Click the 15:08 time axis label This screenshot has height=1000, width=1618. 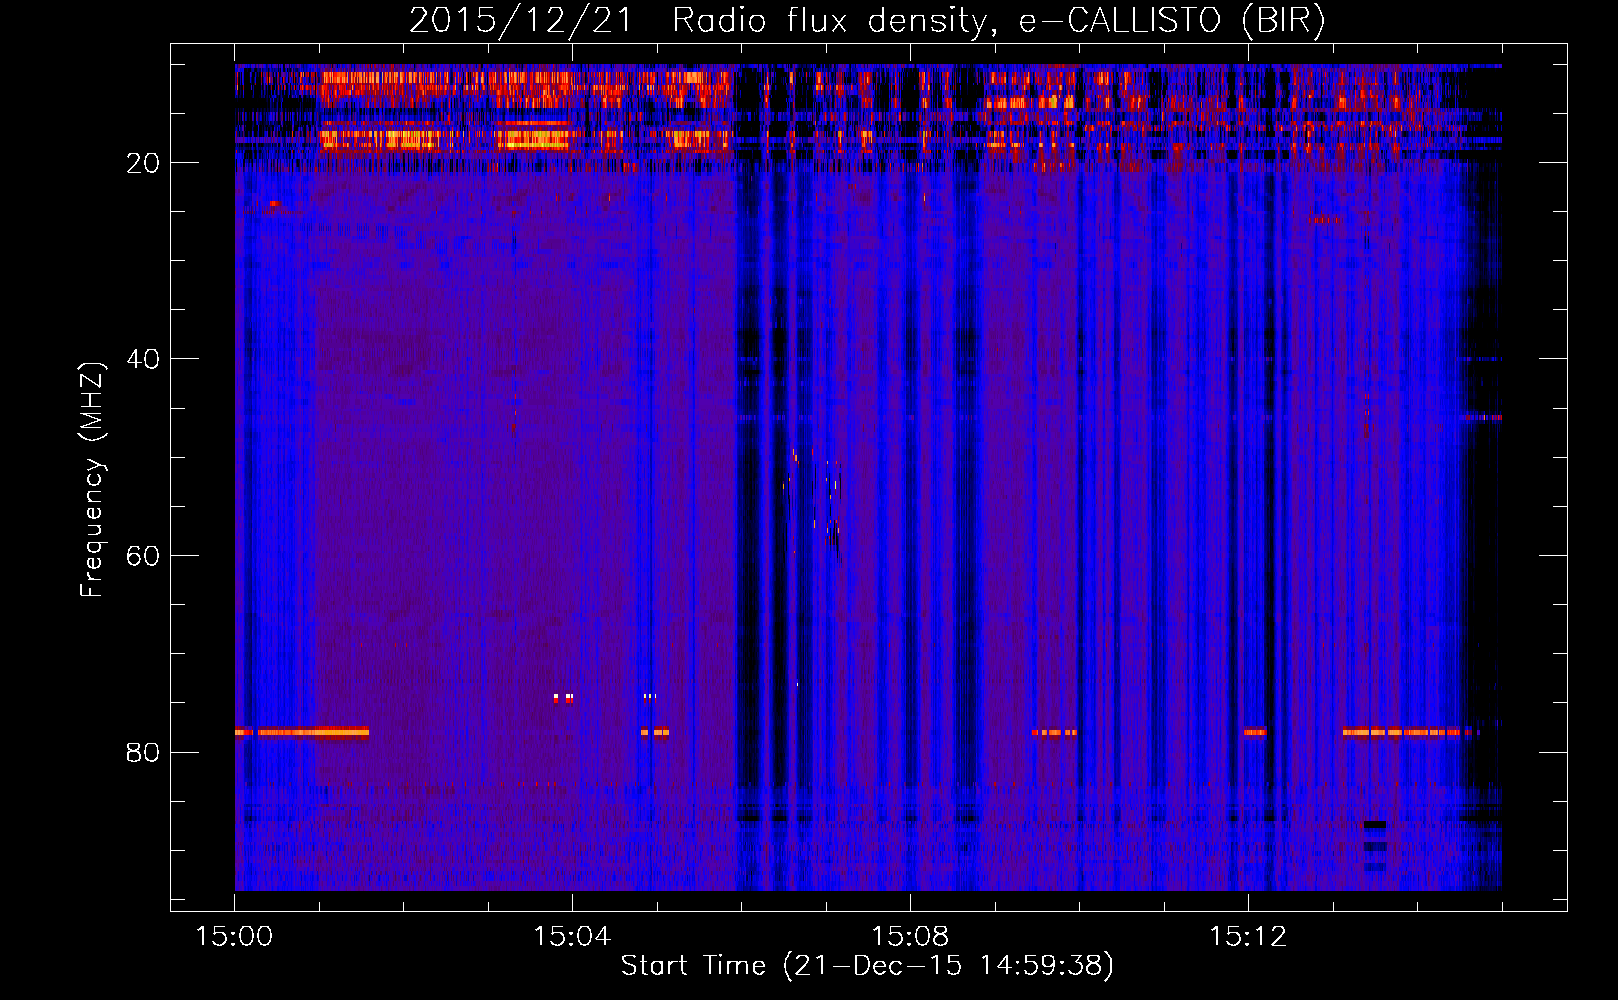click(x=910, y=937)
